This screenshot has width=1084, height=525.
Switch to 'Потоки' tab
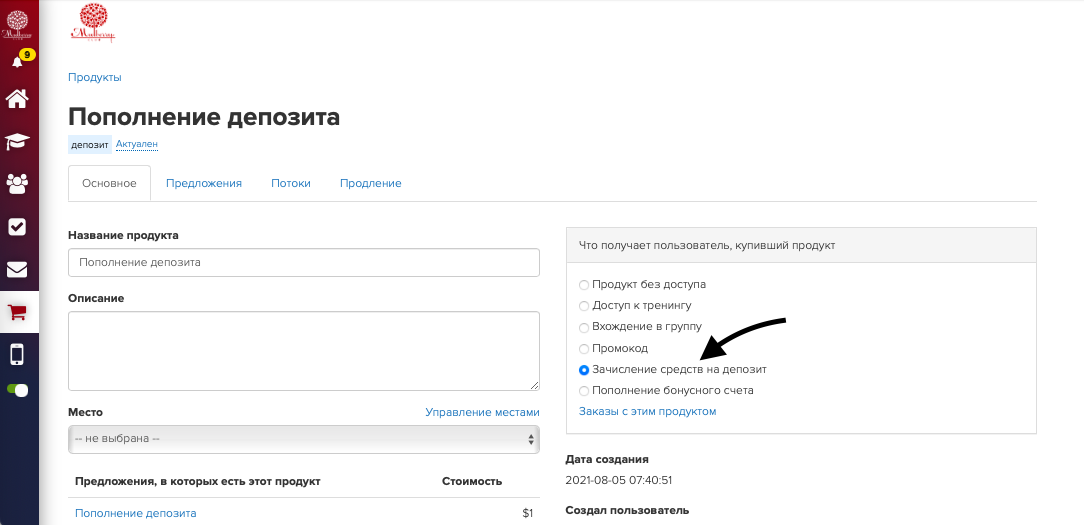(x=290, y=183)
